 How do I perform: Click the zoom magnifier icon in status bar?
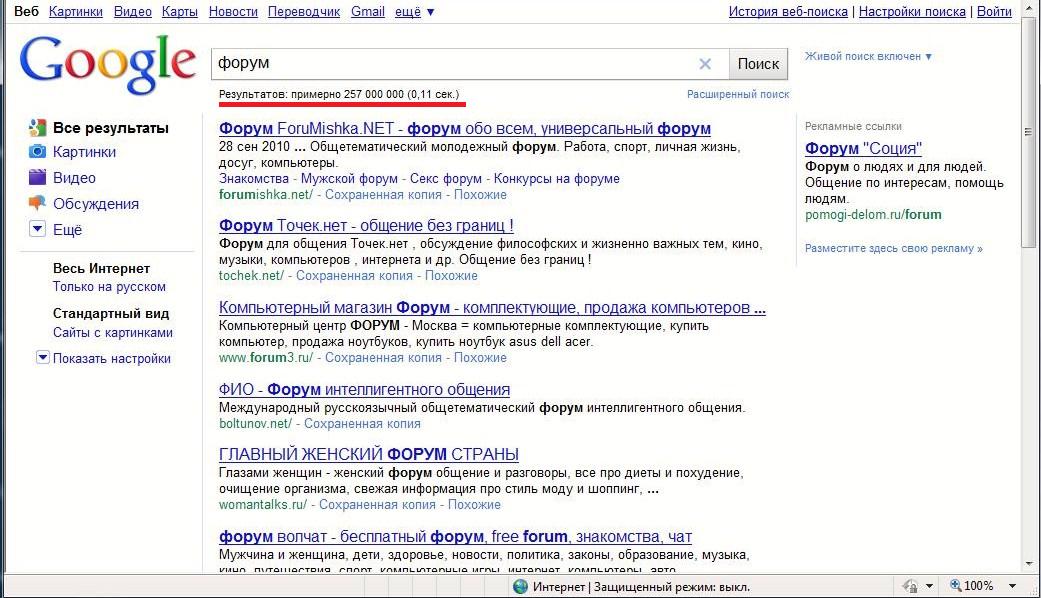coord(955,585)
